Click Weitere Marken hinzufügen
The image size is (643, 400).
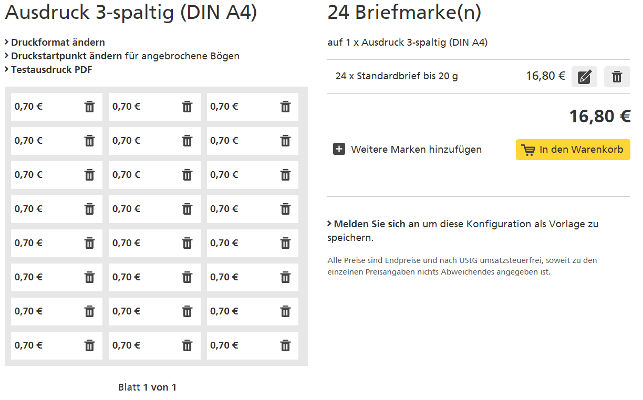pos(415,149)
